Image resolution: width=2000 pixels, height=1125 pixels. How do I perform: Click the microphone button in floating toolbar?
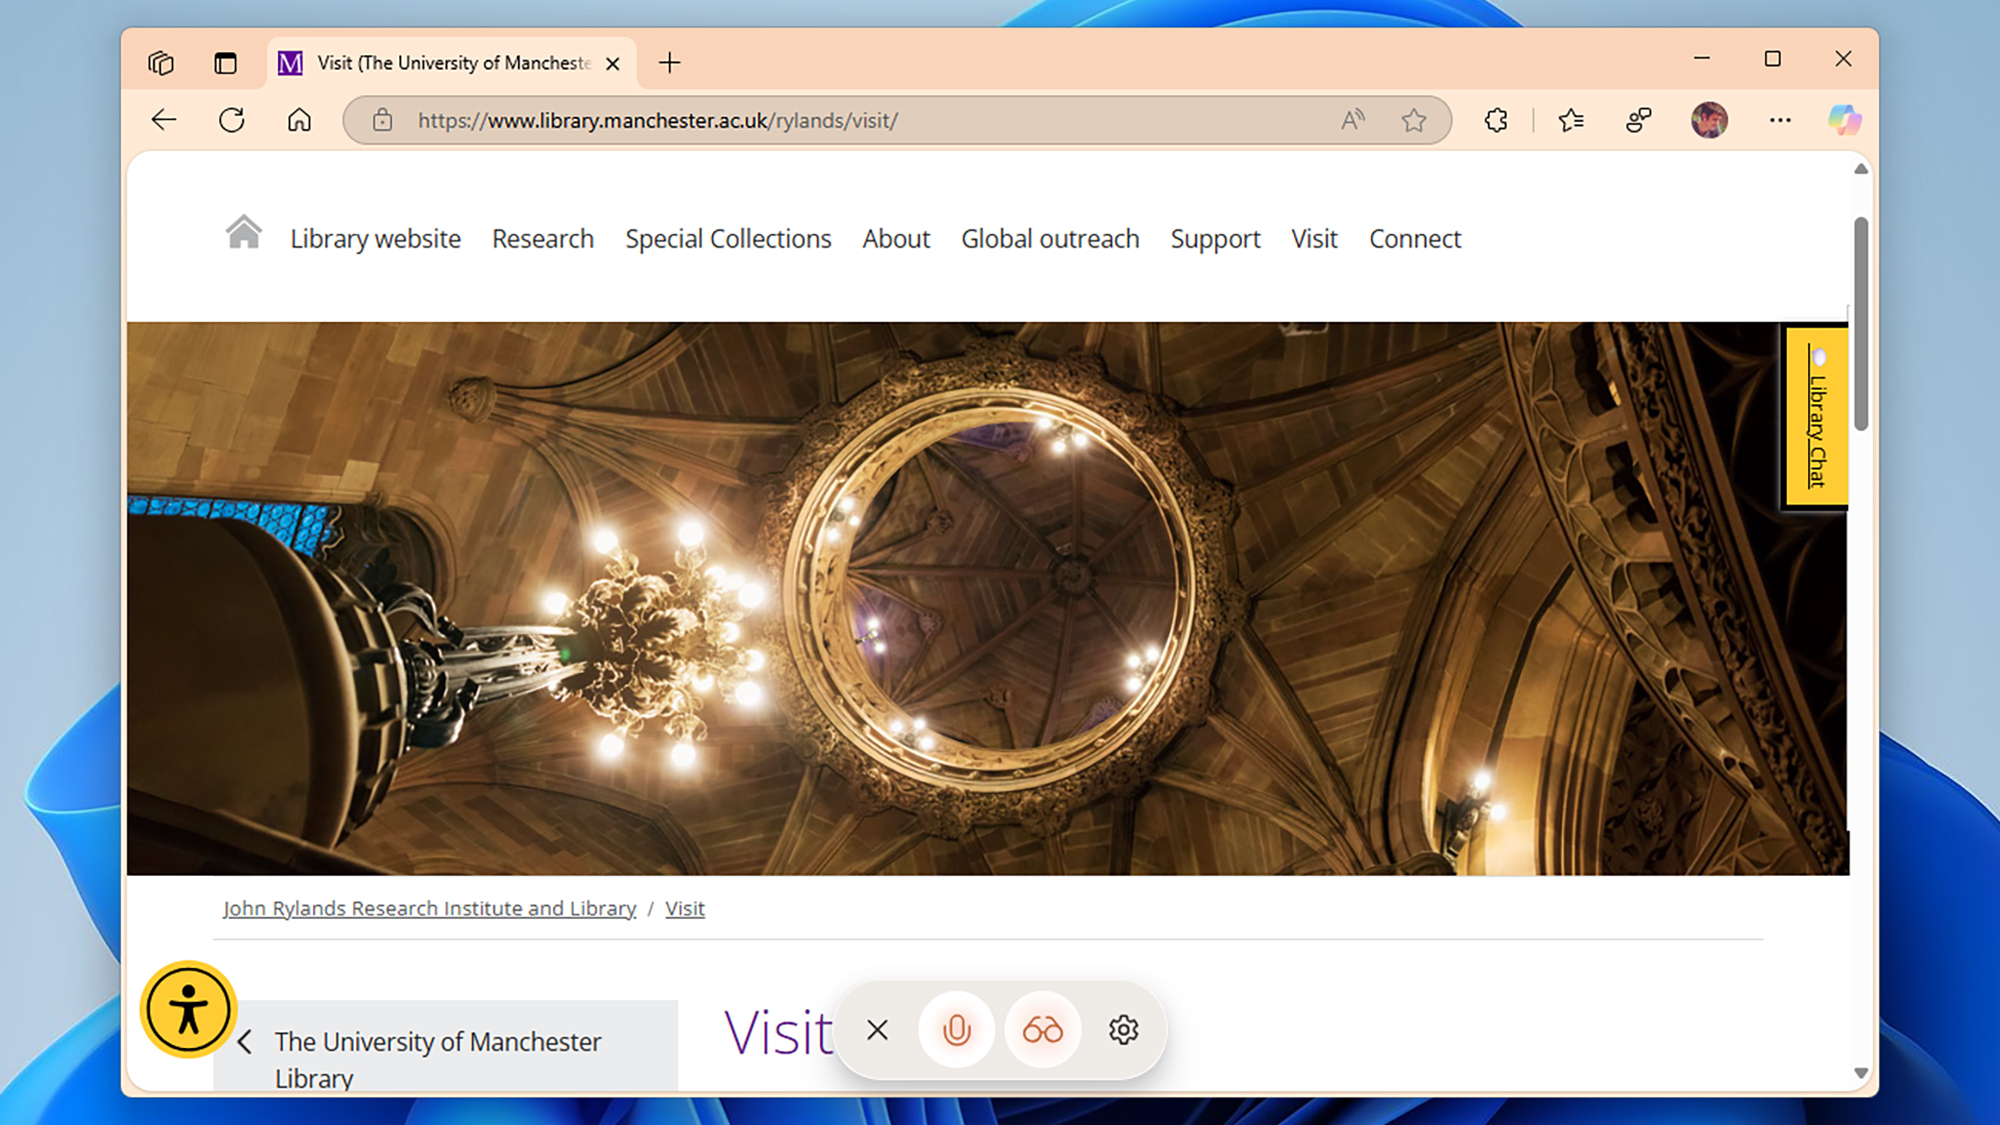coord(957,1030)
